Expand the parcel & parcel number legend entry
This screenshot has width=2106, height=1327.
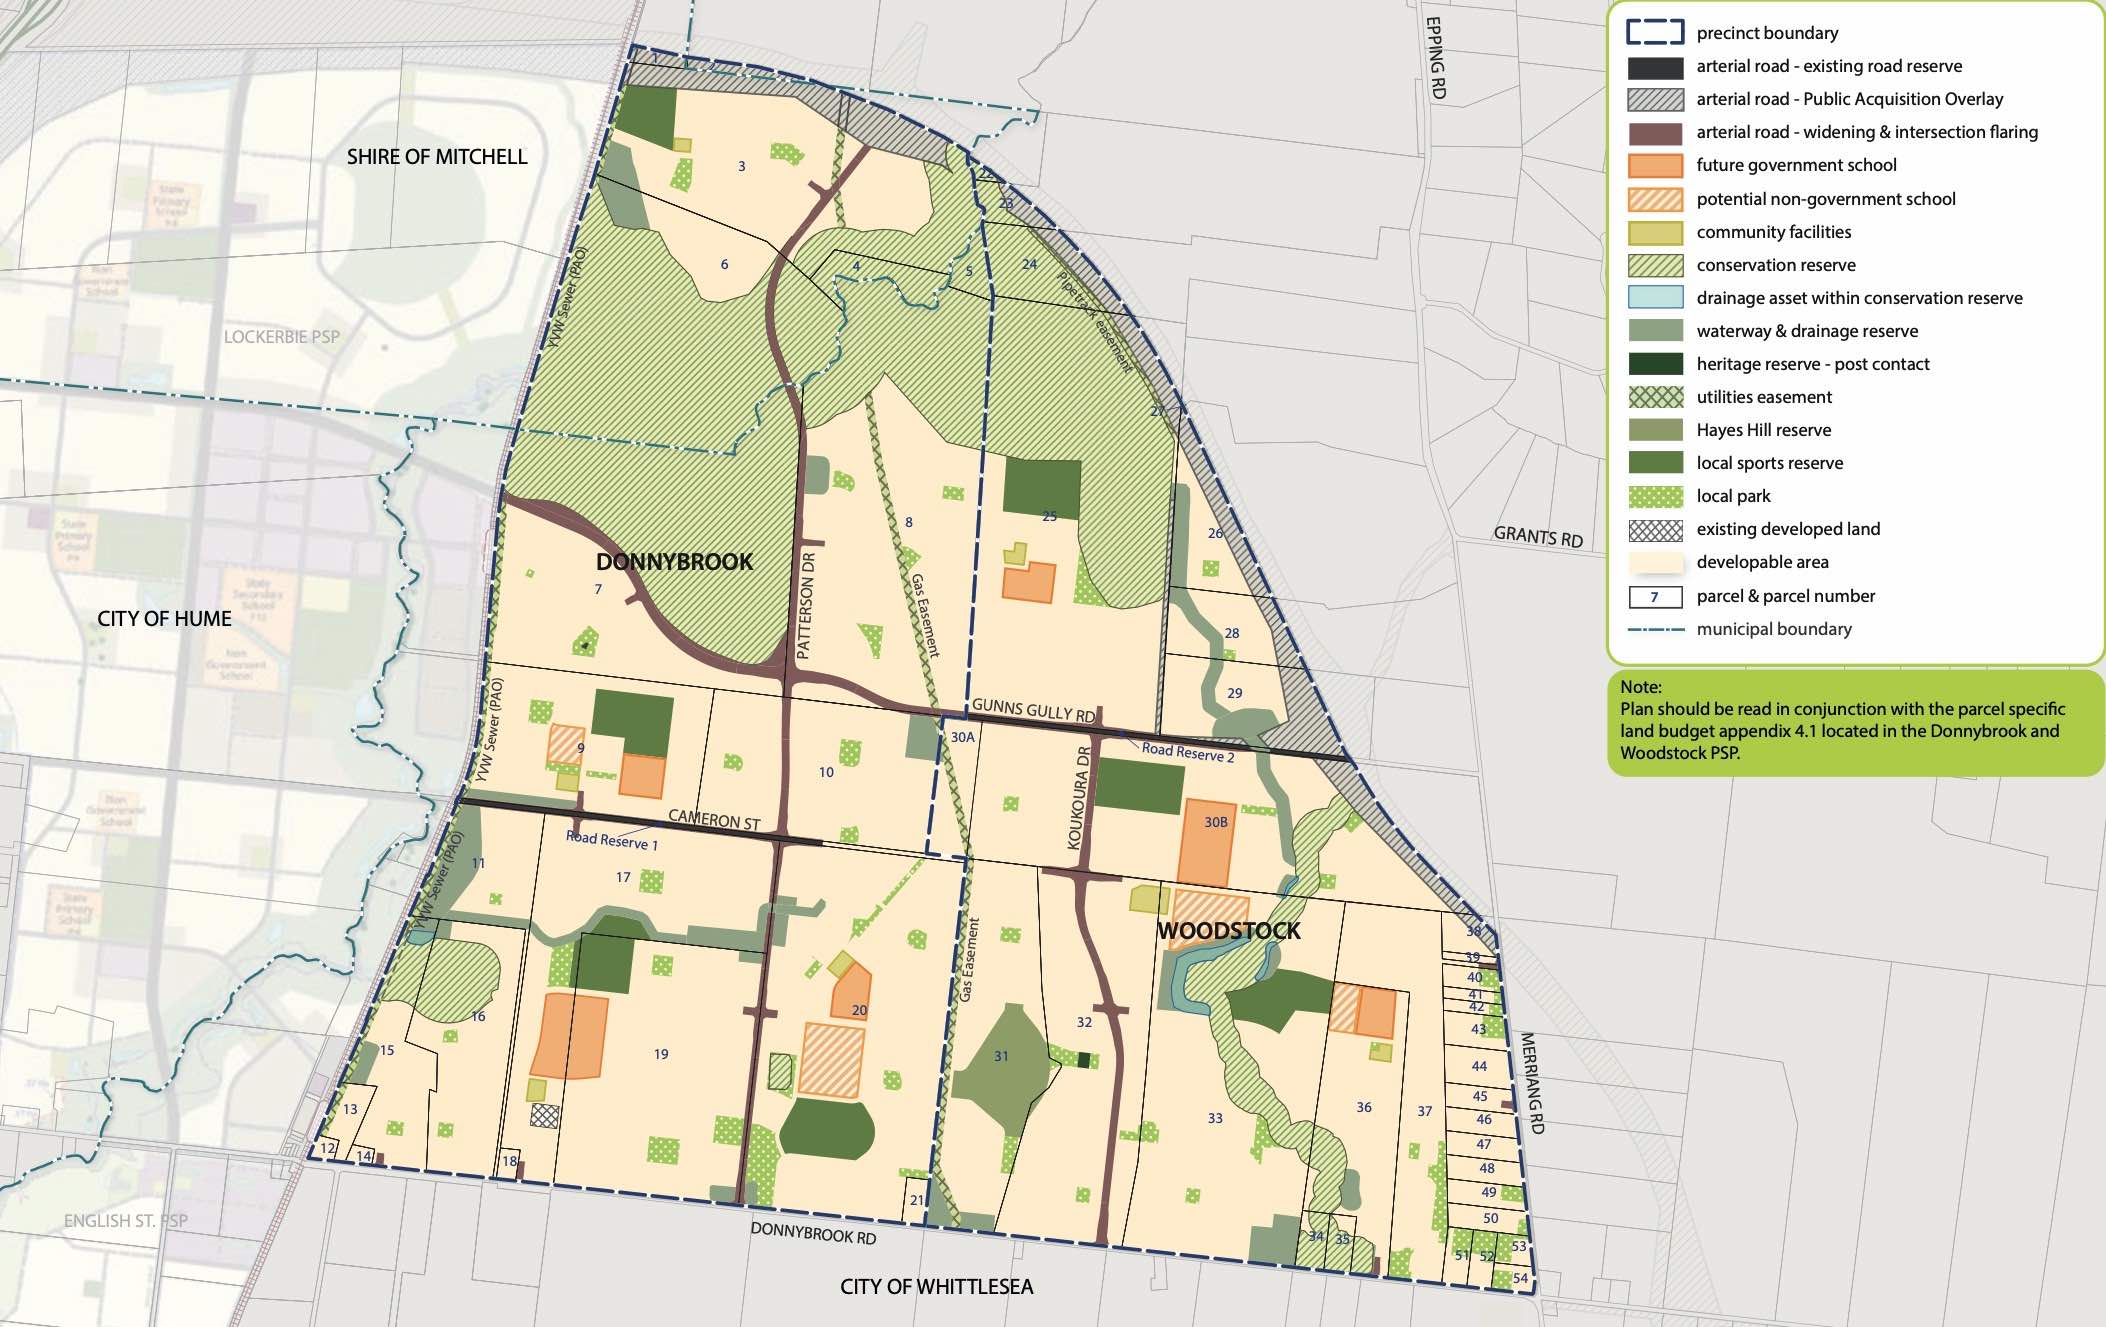click(x=1655, y=594)
